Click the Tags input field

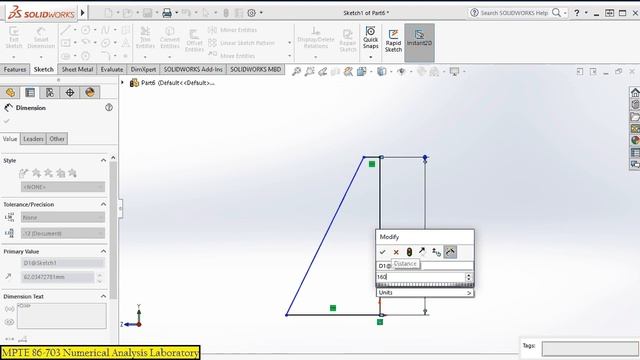point(590,349)
